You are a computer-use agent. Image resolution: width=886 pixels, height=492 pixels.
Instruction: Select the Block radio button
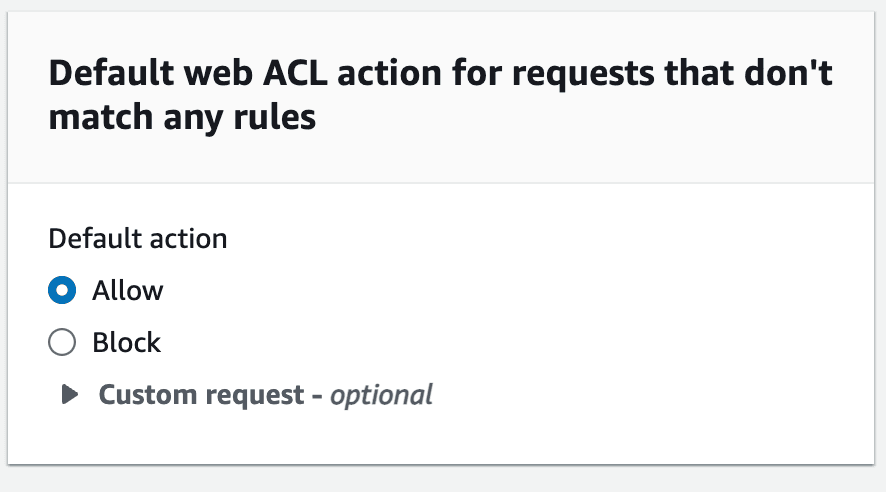[x=62, y=343]
